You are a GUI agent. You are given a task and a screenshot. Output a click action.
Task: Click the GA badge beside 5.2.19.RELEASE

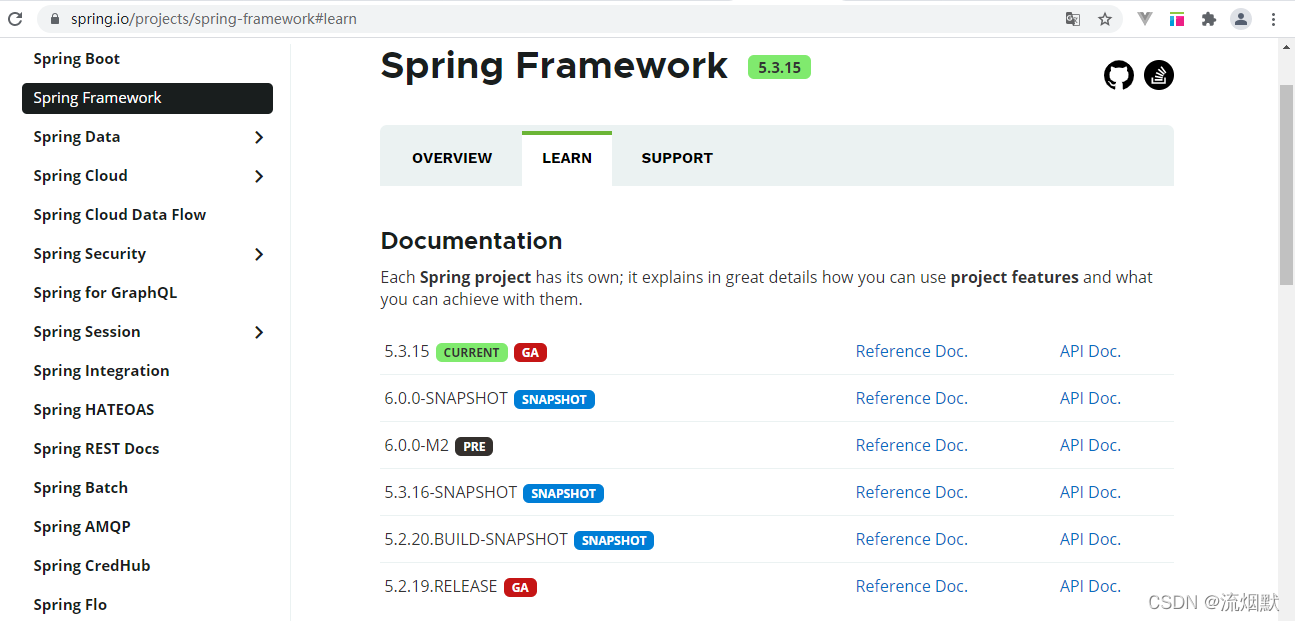520,587
